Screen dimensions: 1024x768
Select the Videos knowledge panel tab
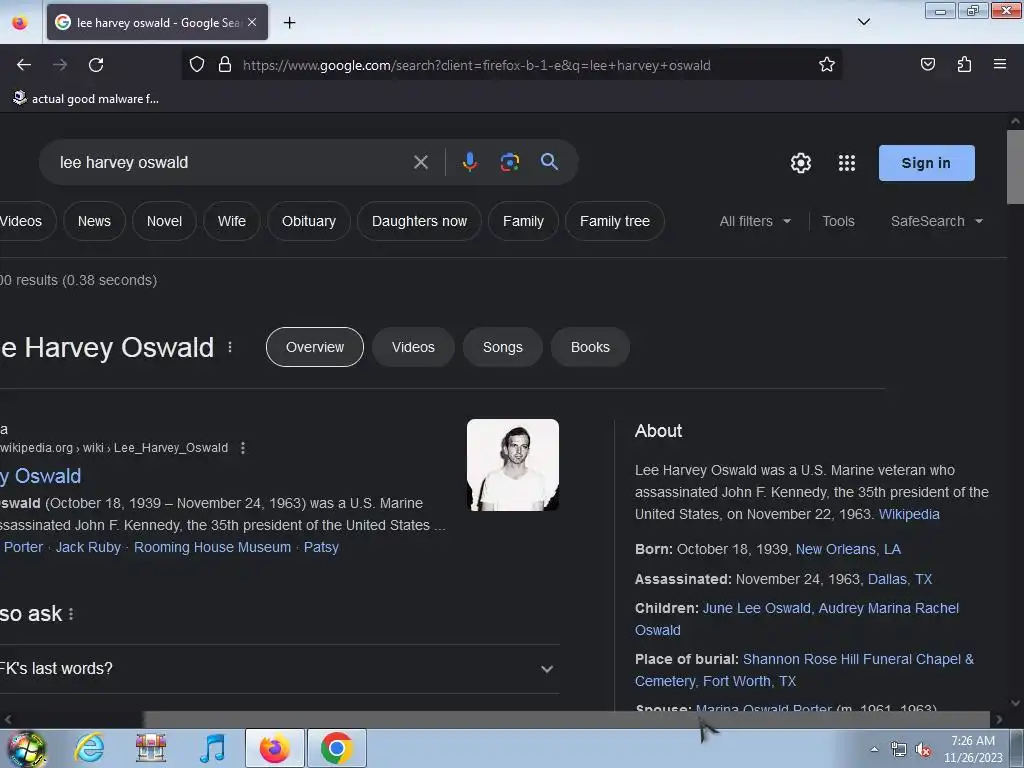(x=413, y=347)
